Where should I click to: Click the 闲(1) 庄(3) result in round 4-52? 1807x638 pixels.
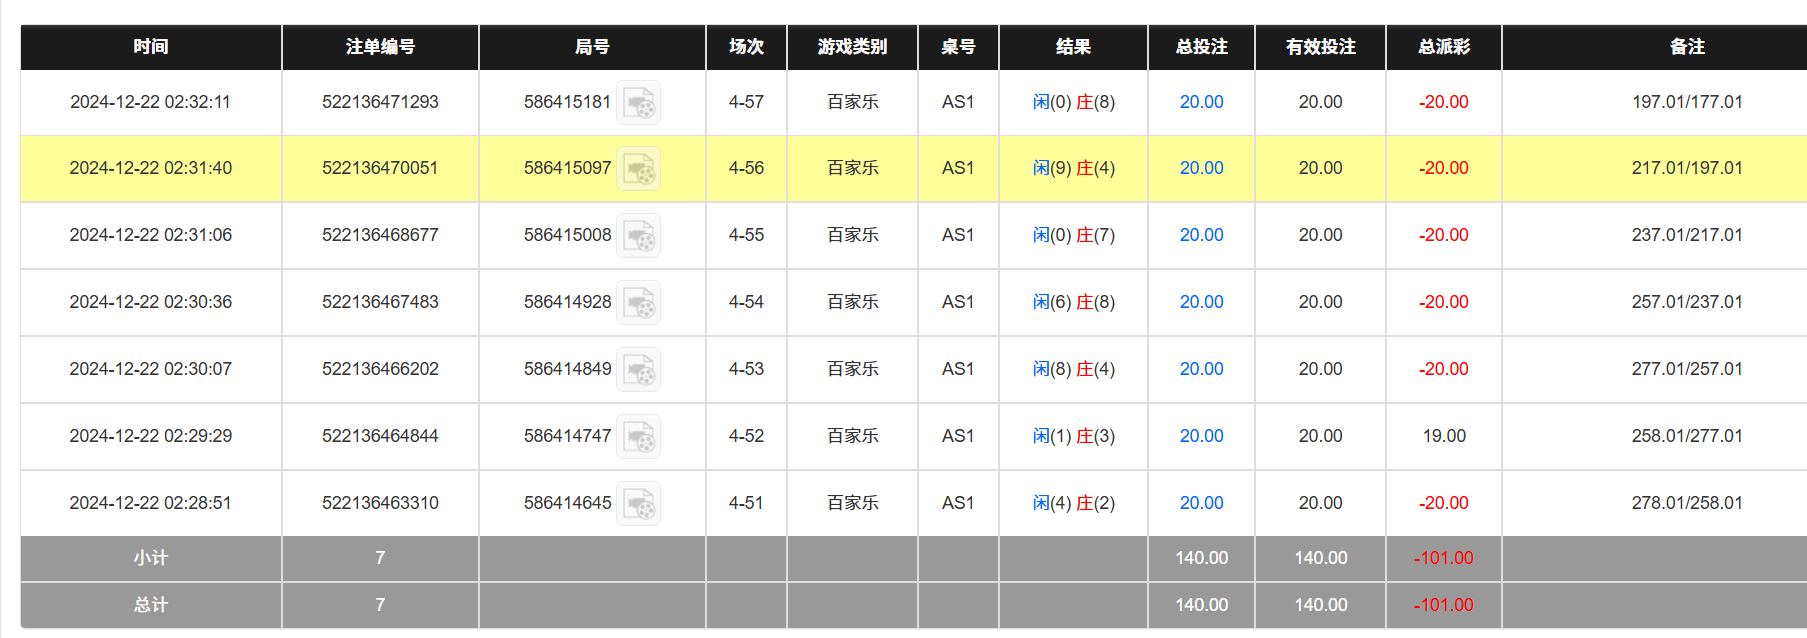point(1073,436)
